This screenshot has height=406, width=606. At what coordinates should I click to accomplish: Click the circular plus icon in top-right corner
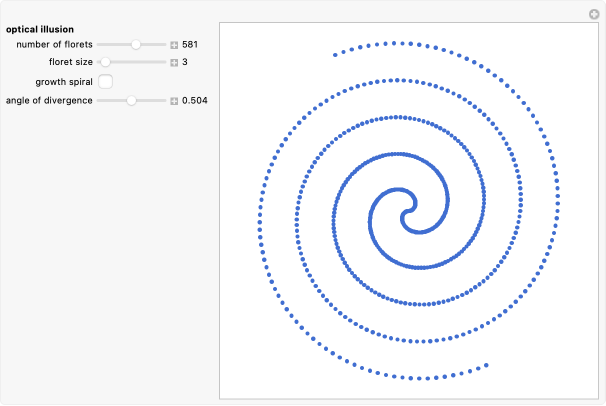(x=594, y=13)
